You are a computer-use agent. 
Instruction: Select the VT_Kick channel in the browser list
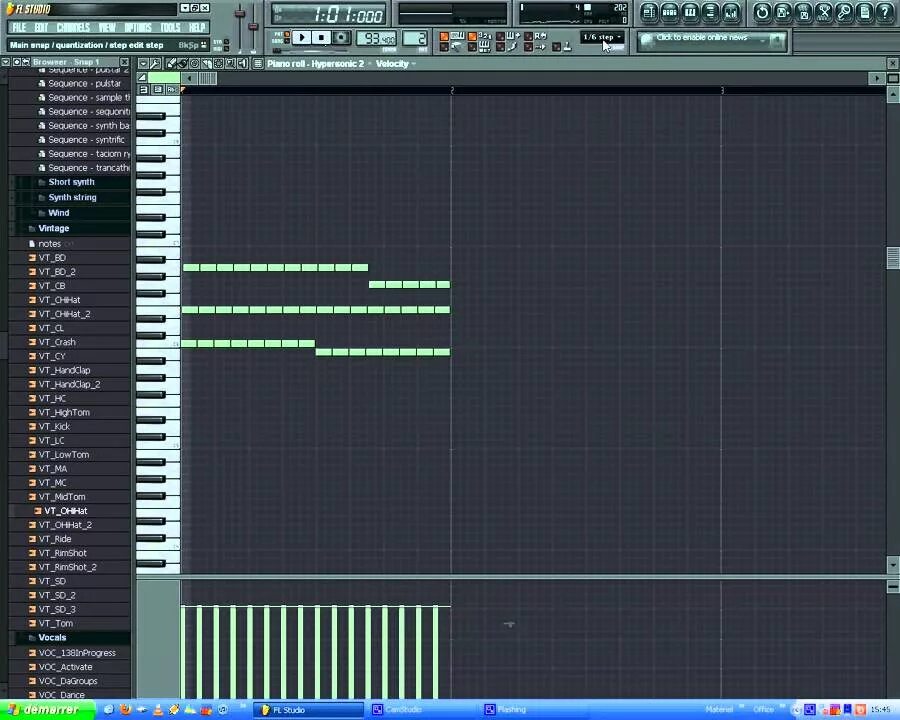(x=54, y=426)
